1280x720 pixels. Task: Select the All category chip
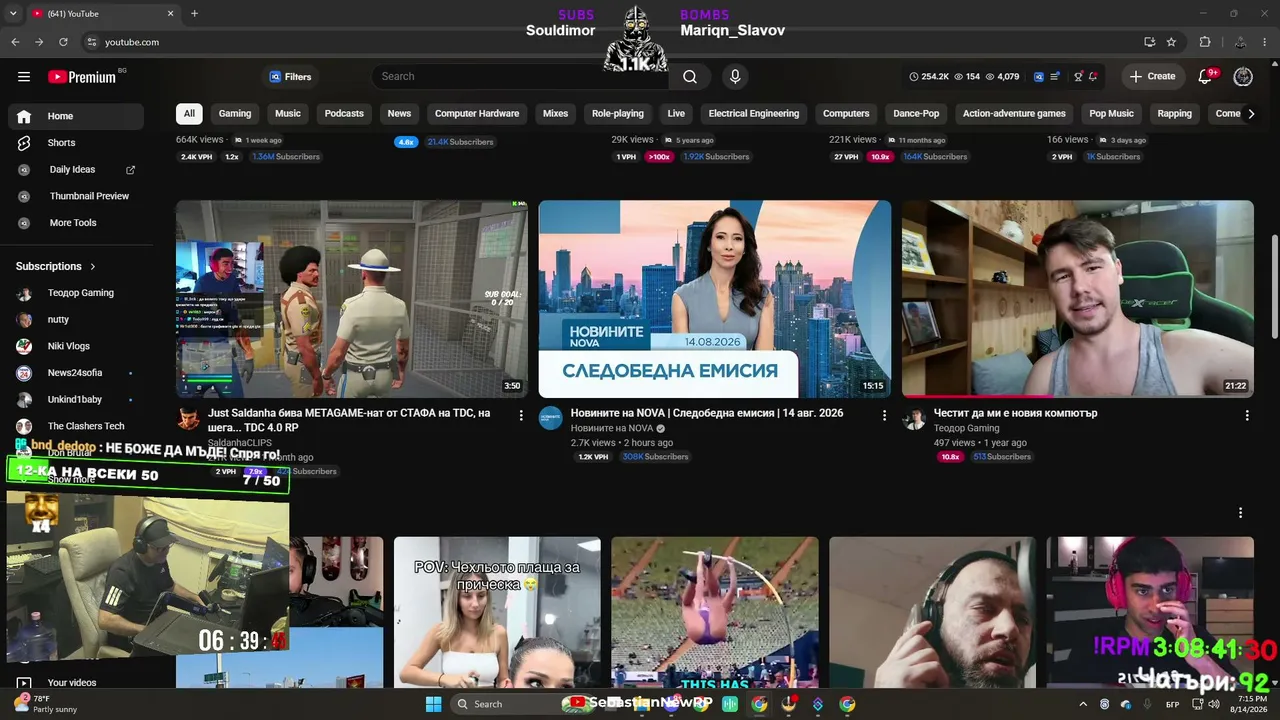tap(189, 114)
